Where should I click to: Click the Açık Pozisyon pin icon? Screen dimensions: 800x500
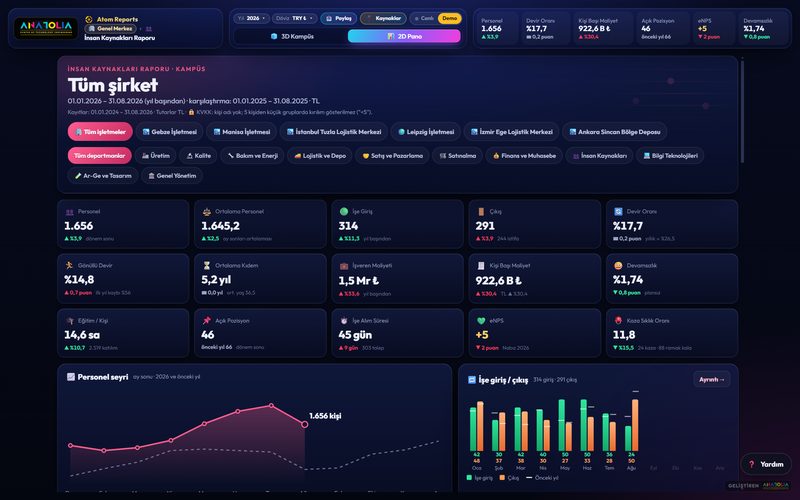tap(207, 321)
